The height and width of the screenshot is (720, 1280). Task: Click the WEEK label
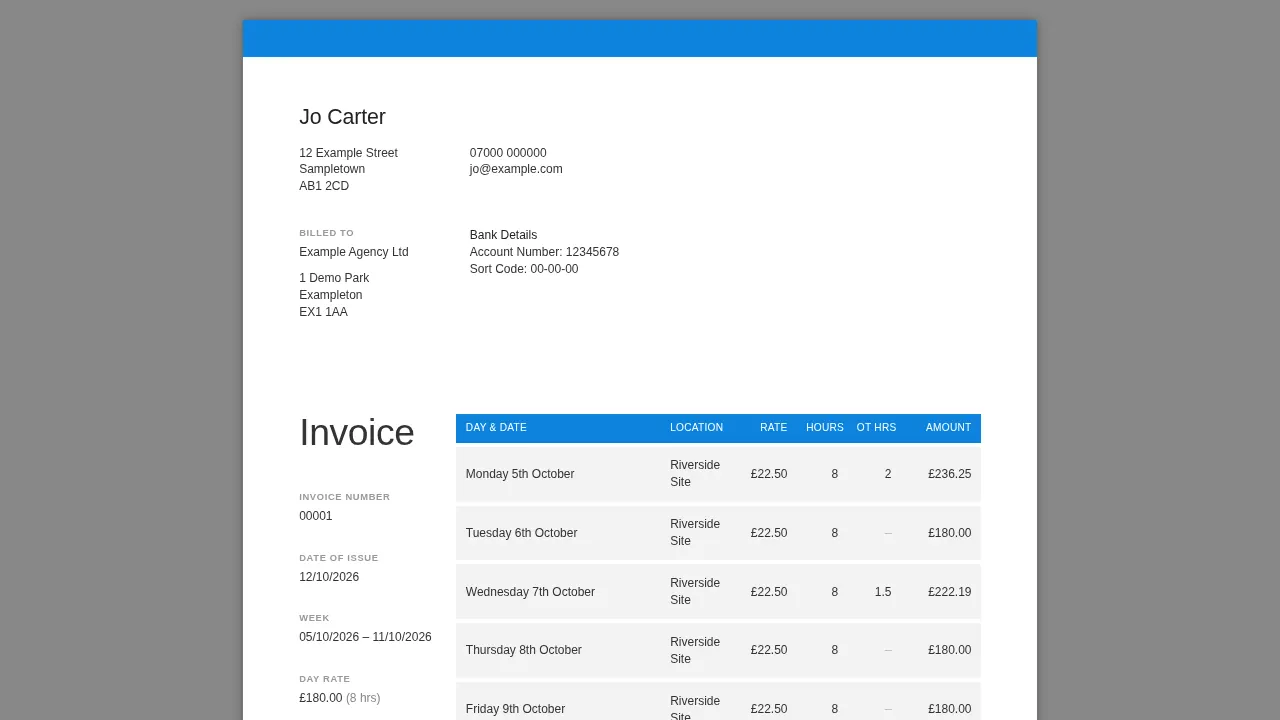point(314,618)
